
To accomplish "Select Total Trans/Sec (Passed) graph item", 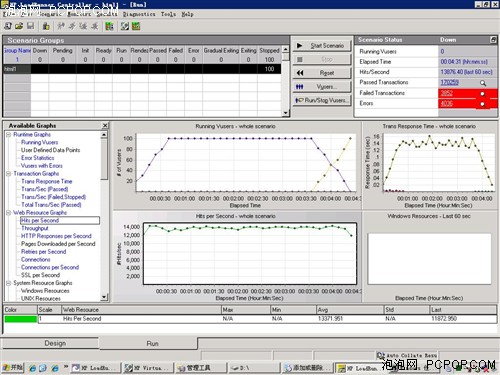I will click(x=51, y=205).
